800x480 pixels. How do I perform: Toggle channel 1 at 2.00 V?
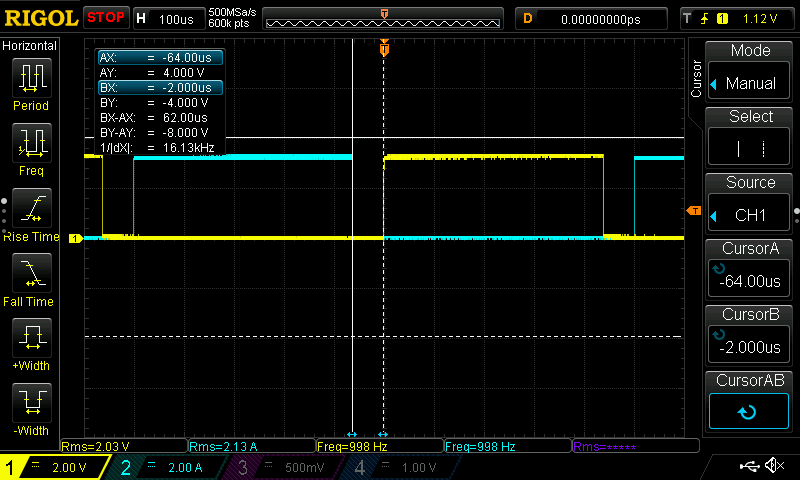coord(54,467)
